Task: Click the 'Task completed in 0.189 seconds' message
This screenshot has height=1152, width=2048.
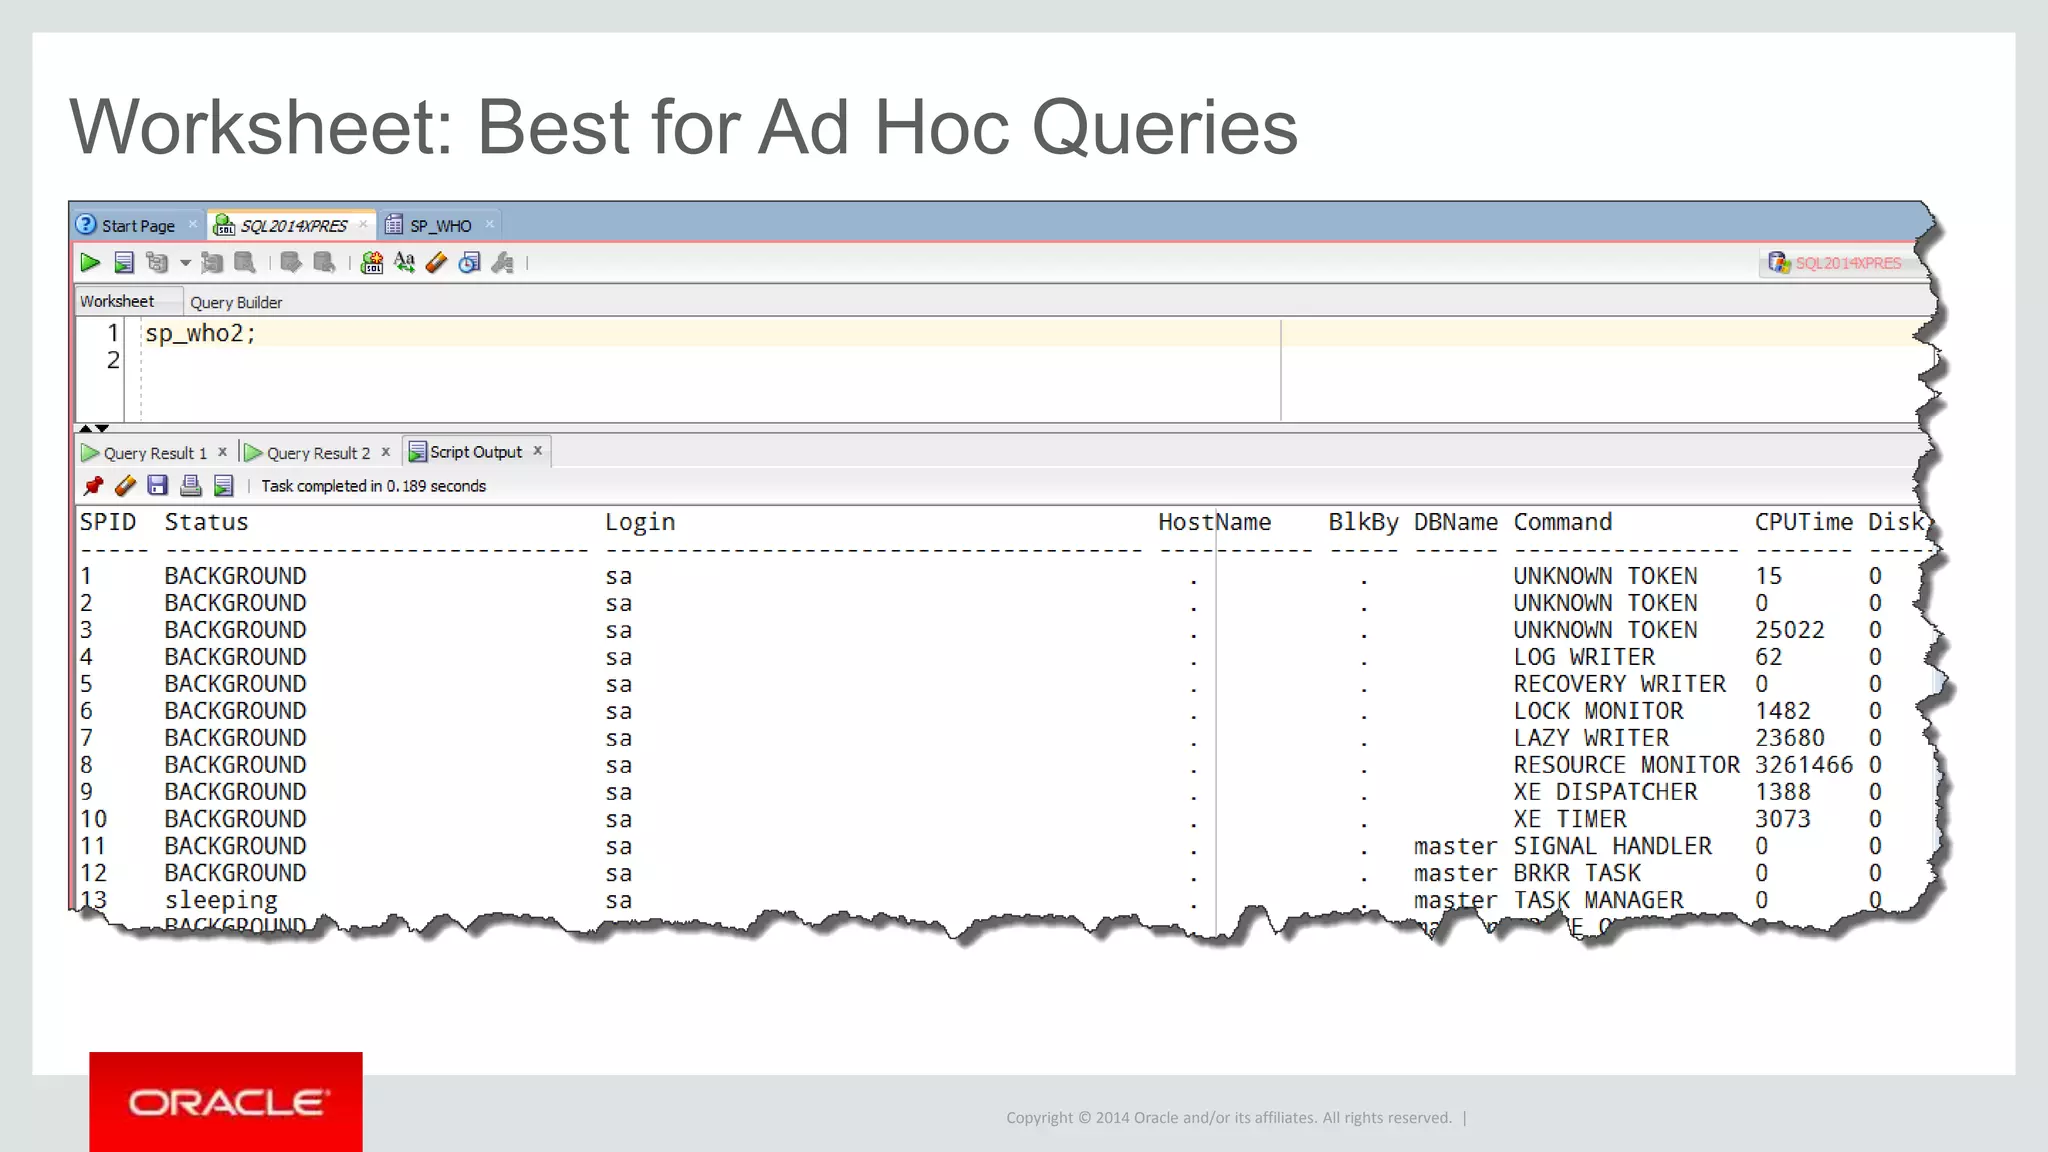Action: (373, 486)
